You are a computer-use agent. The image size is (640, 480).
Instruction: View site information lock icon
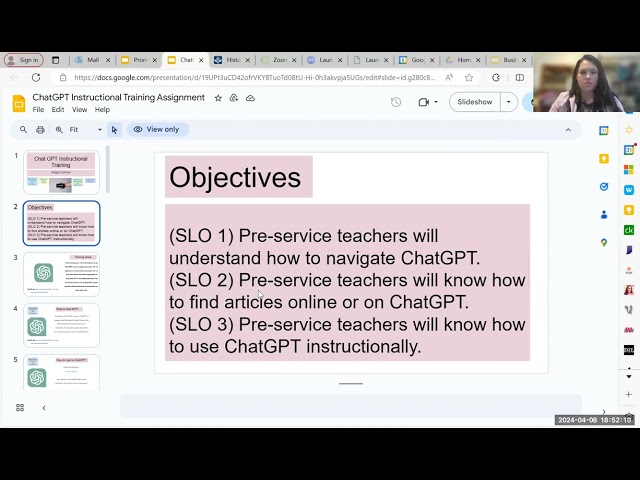[62, 78]
